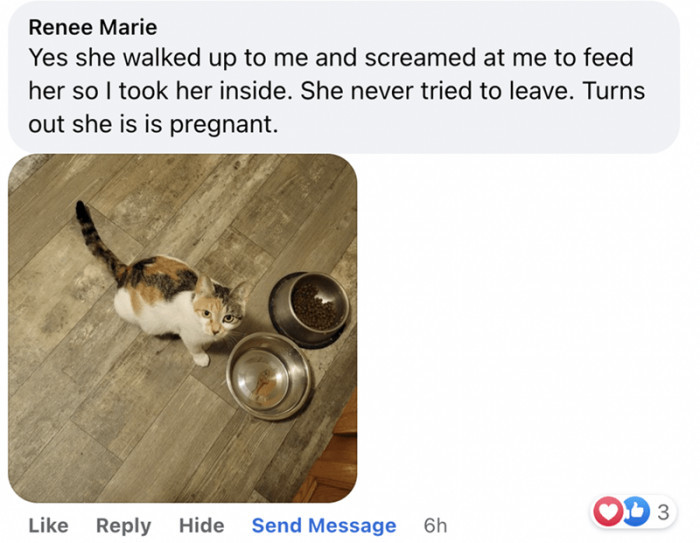Click the red heart reaction icon
The width and height of the screenshot is (700, 543).
pyautogui.click(x=608, y=511)
